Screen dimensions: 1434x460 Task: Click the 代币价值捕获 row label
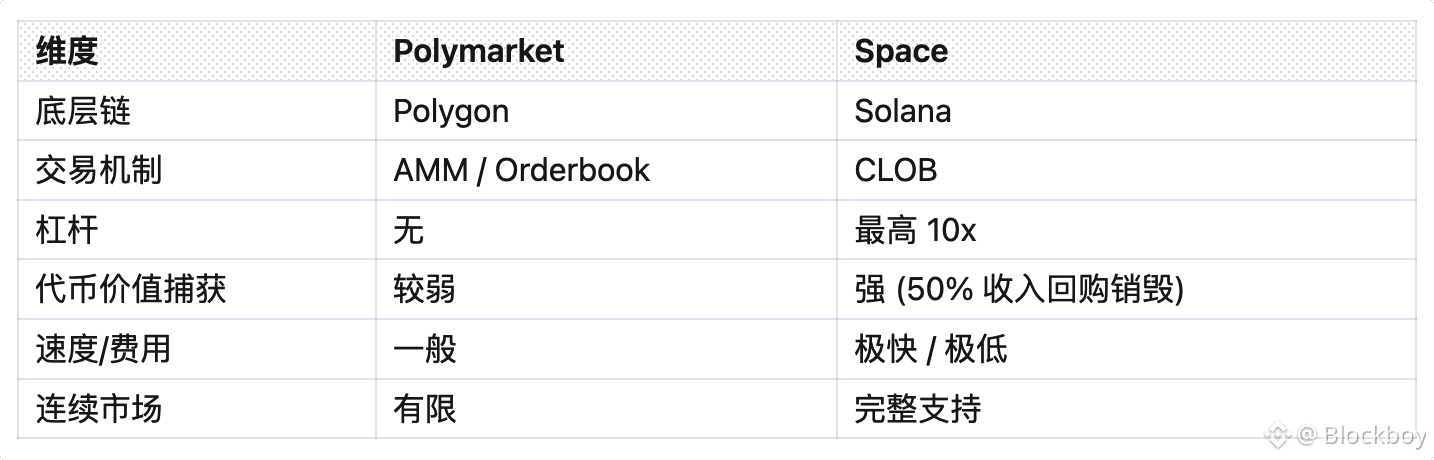[131, 290]
